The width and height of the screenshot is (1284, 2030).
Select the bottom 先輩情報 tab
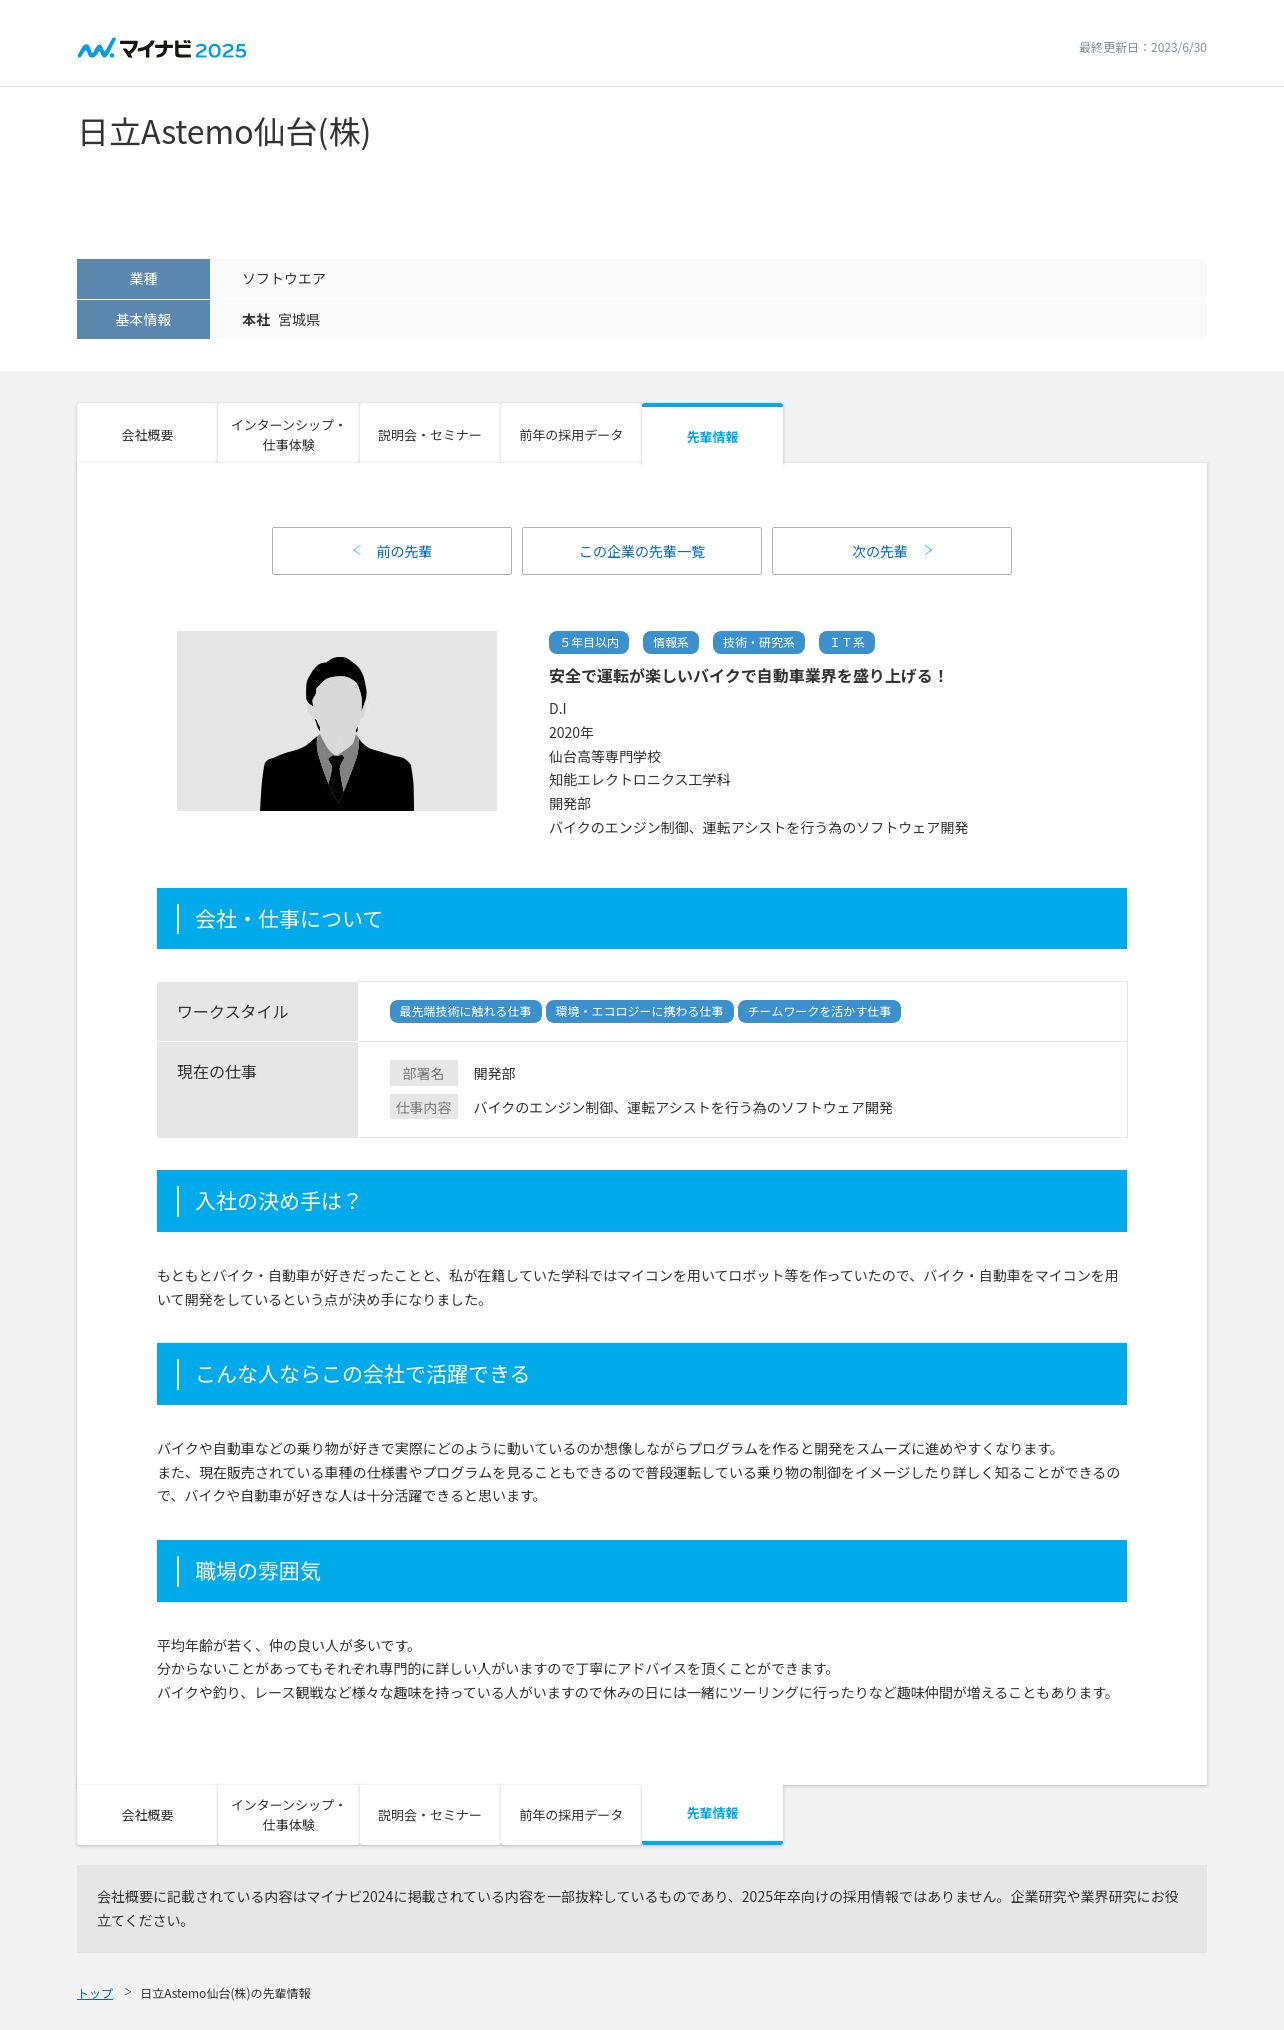point(712,1814)
